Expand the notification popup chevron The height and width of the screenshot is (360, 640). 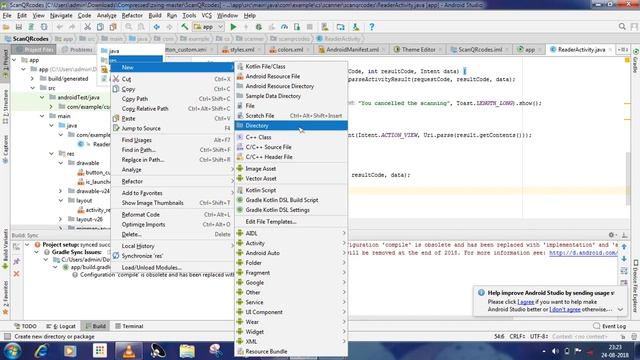[x=620, y=309]
